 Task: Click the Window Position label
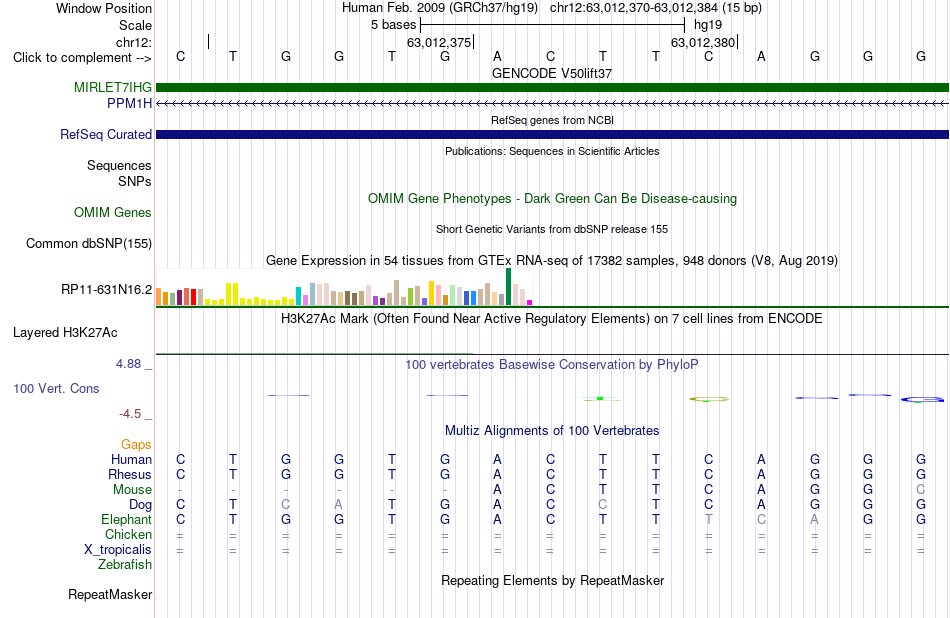104,8
